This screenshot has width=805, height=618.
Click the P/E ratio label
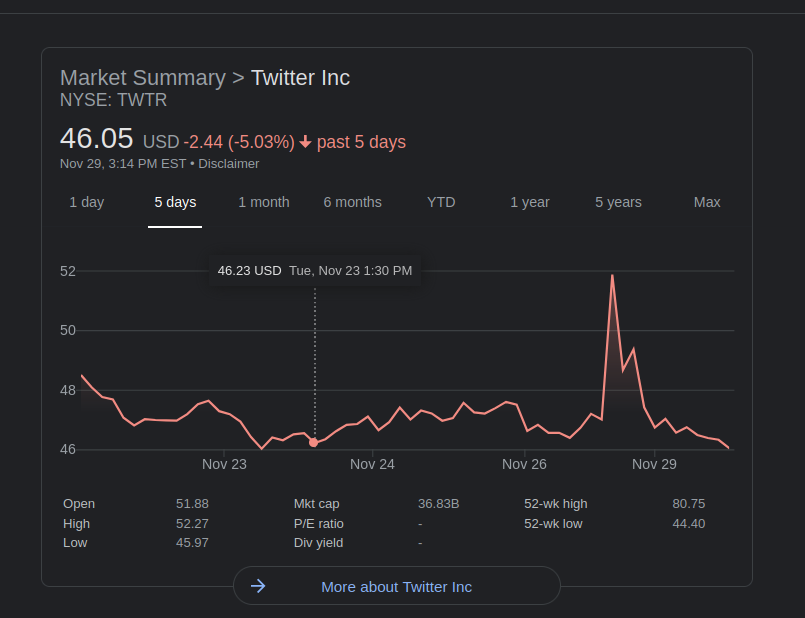click(x=319, y=524)
